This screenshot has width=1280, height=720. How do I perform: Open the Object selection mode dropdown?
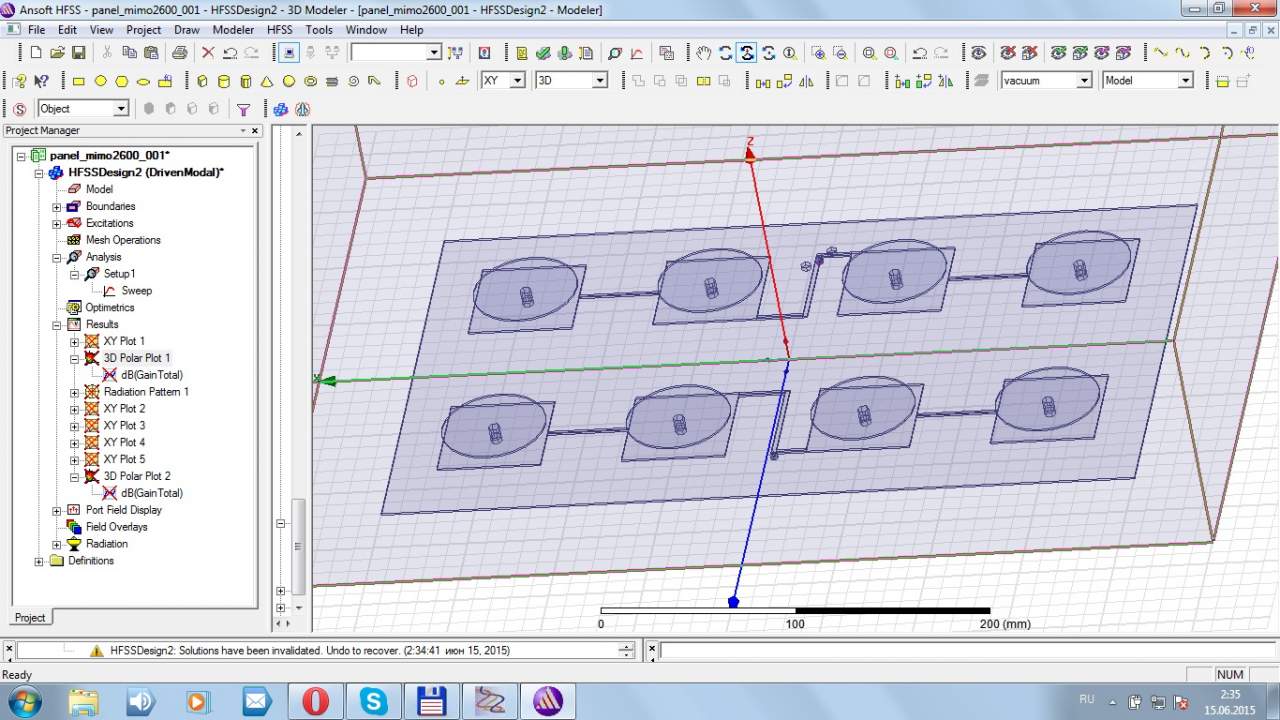(x=121, y=109)
